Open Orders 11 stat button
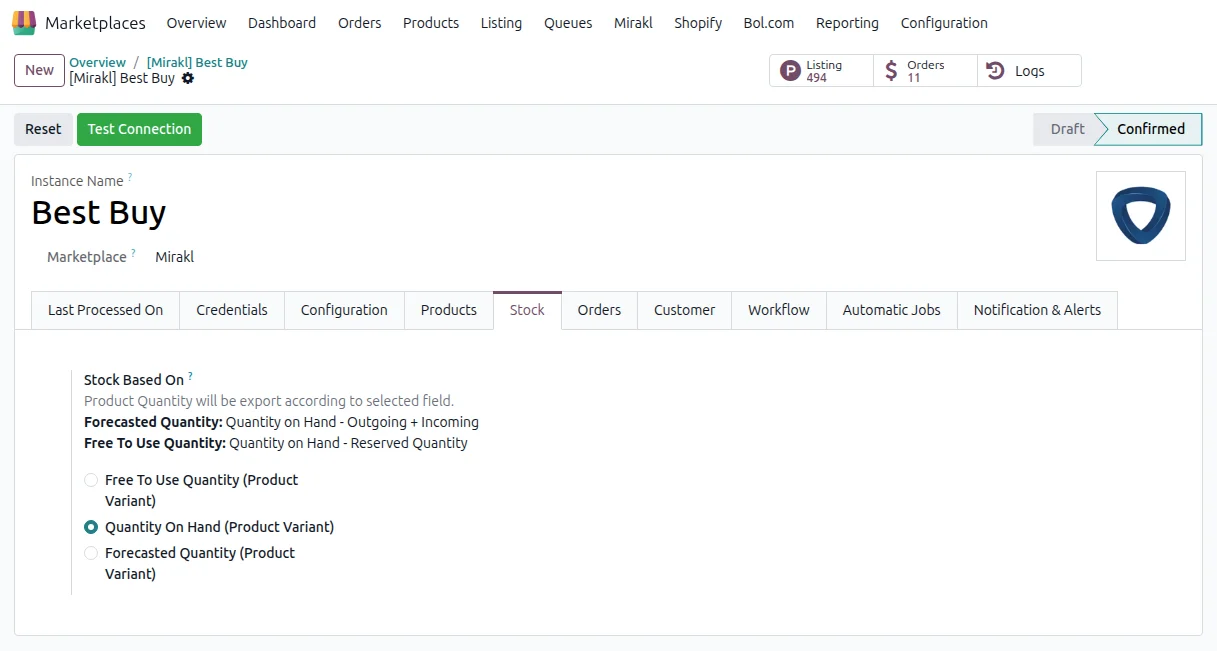 925,71
